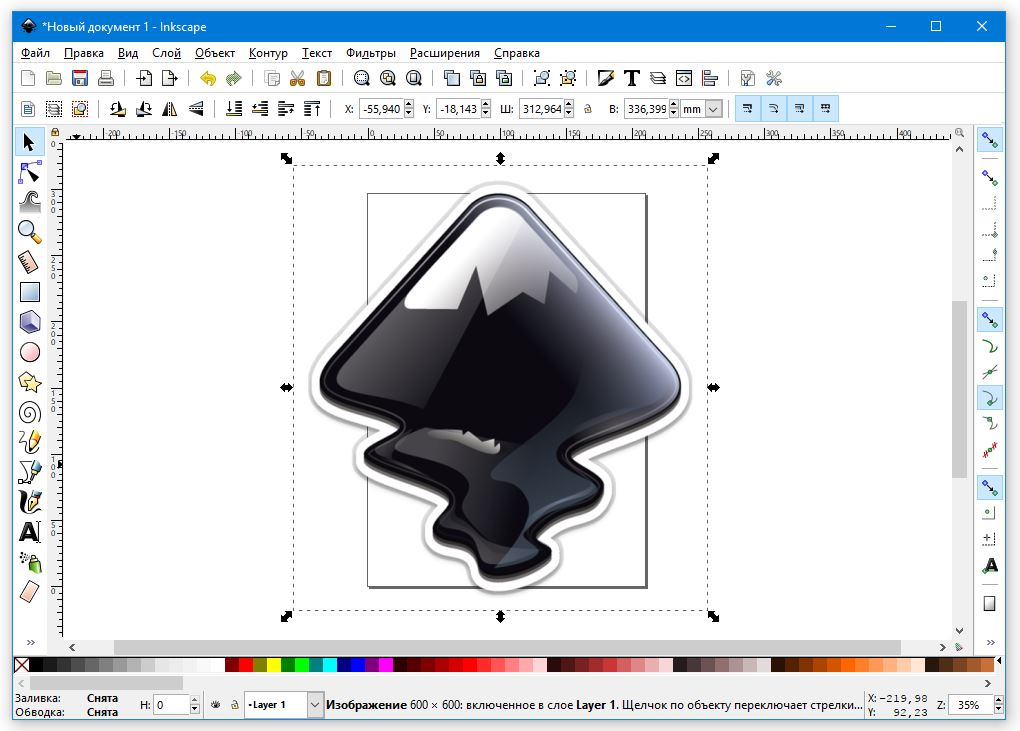Select the 3D Box tool
Screen dimensions: 1020x731
[29, 322]
